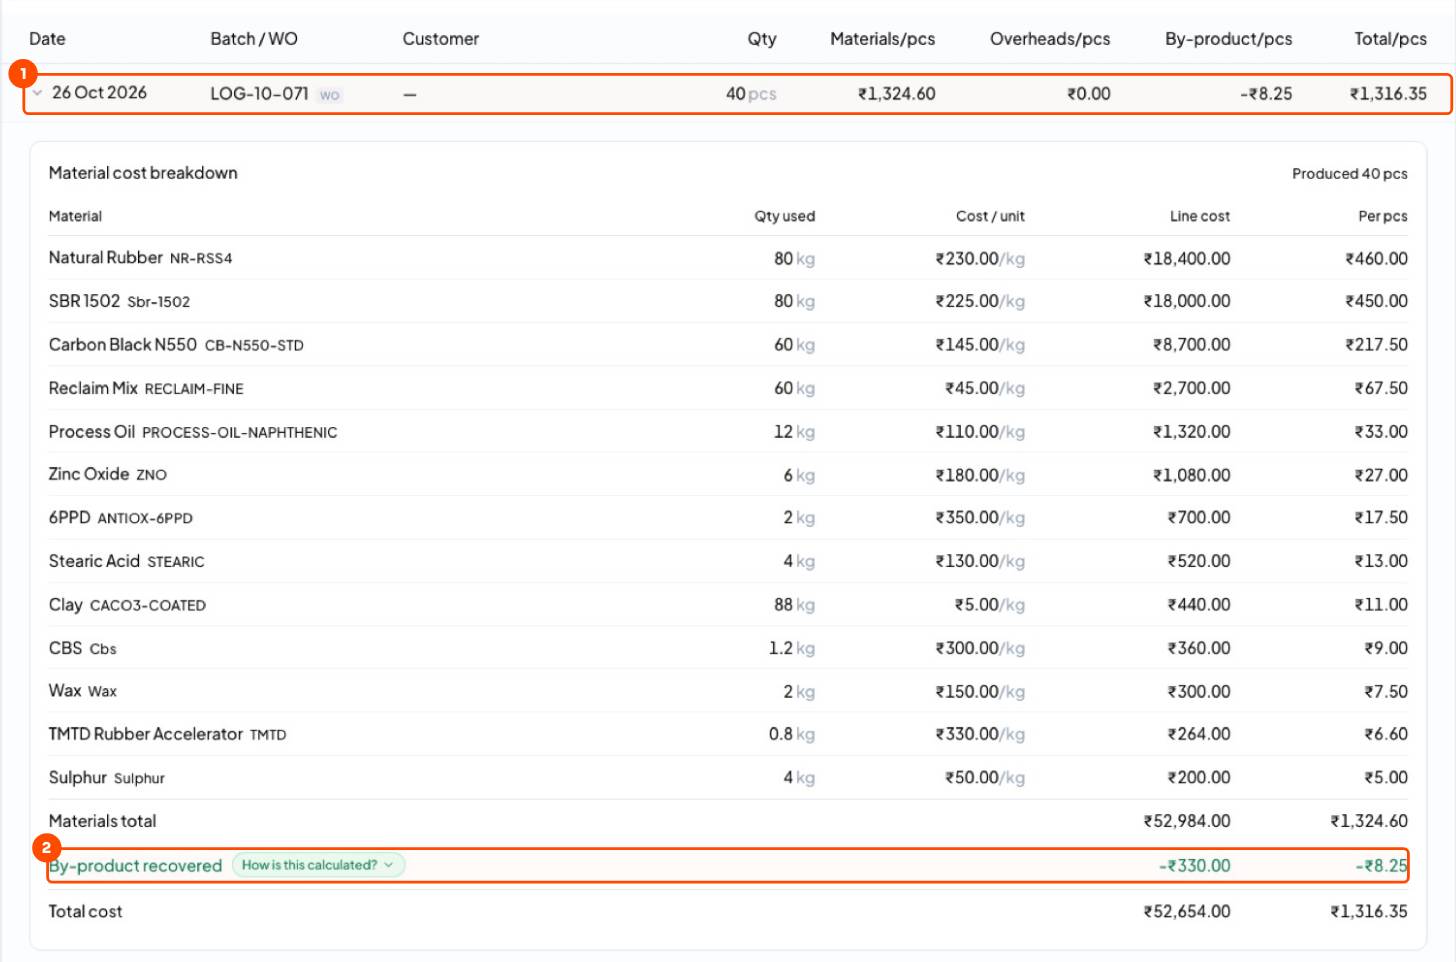
Task: Click the 'Qty used' column header
Action: click(785, 216)
